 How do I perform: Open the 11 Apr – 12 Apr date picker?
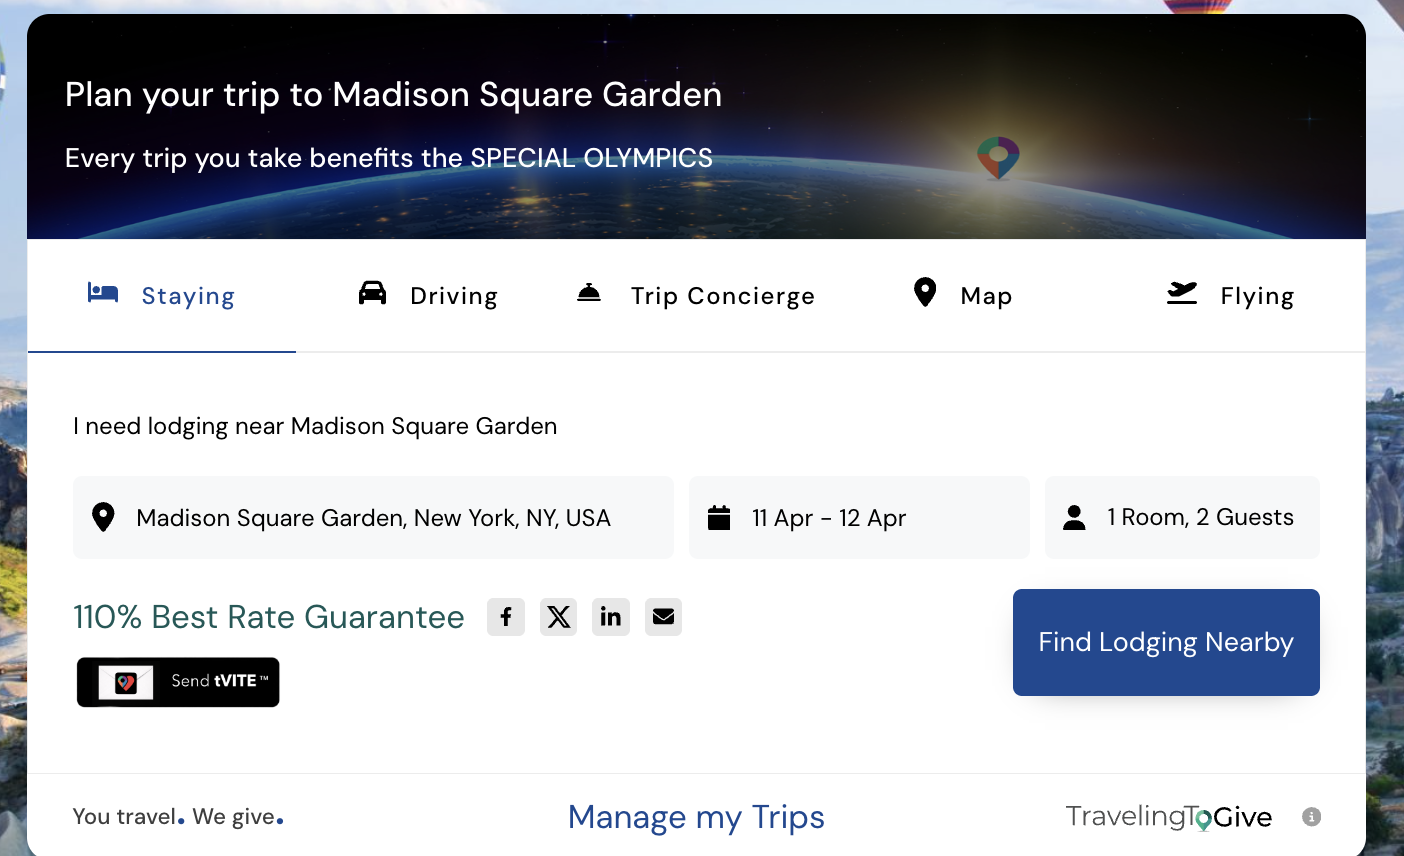tap(860, 517)
